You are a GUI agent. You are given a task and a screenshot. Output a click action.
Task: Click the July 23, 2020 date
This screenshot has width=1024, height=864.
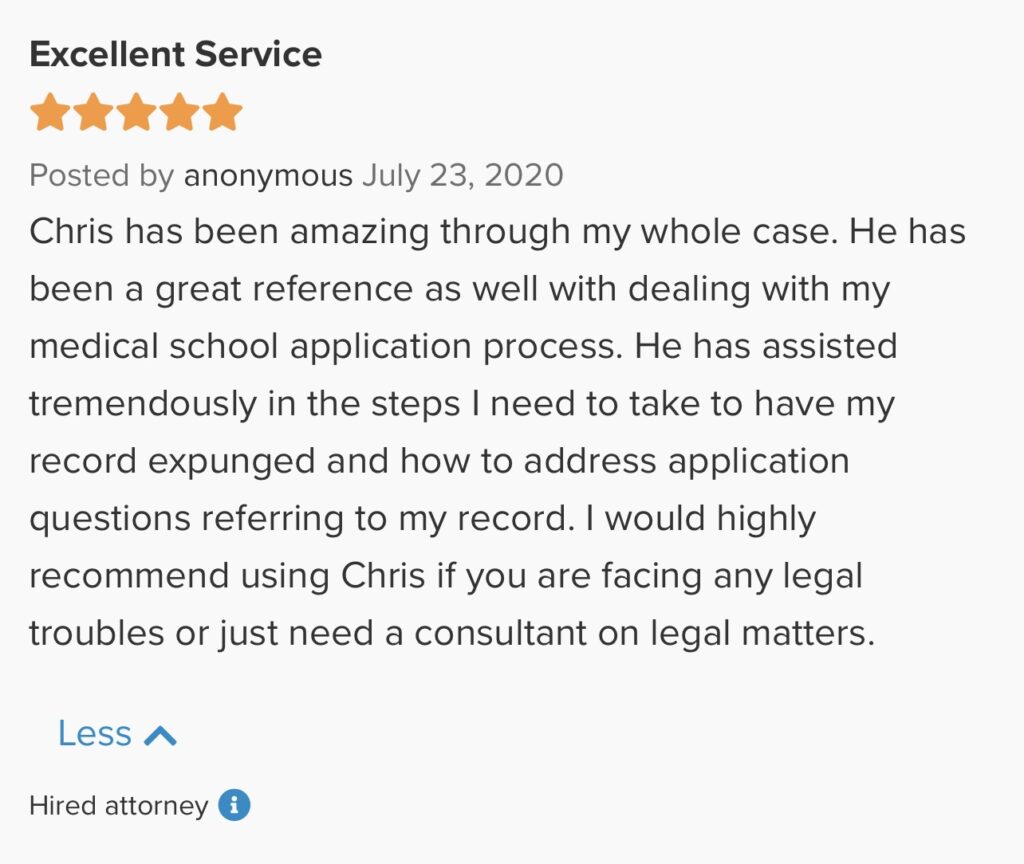(462, 176)
